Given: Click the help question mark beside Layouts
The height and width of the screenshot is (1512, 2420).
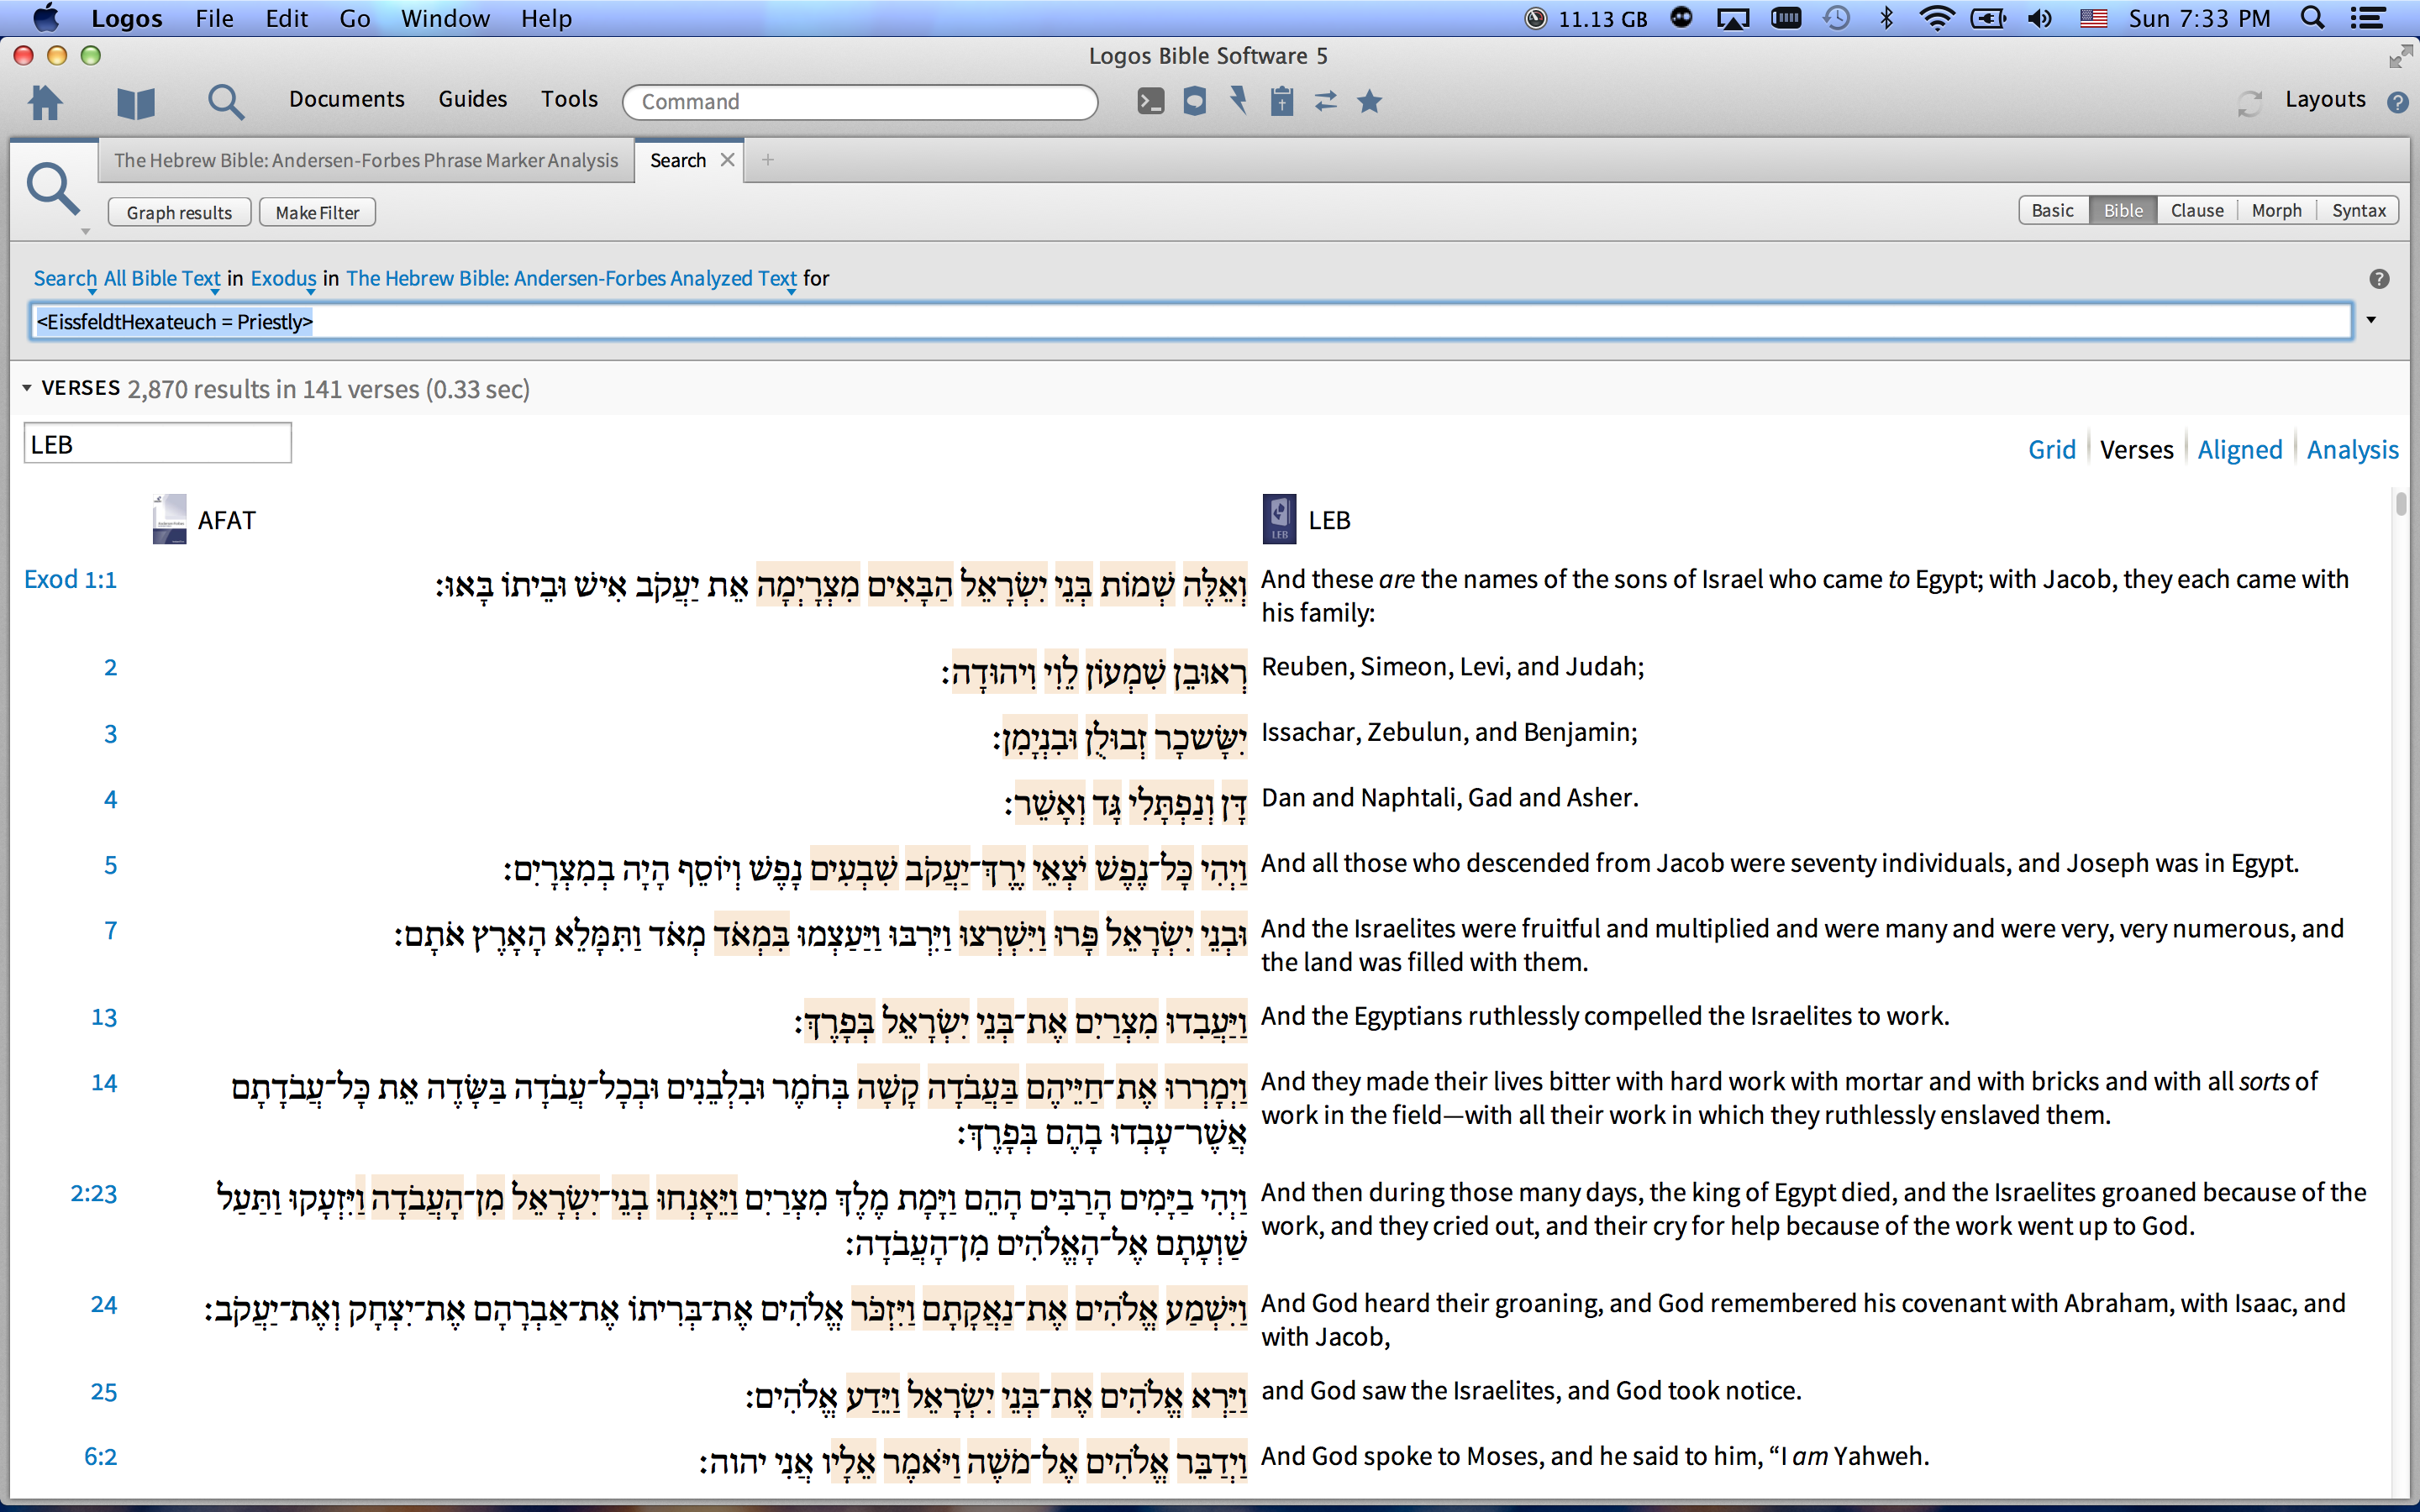Looking at the screenshot, I should click(2397, 102).
